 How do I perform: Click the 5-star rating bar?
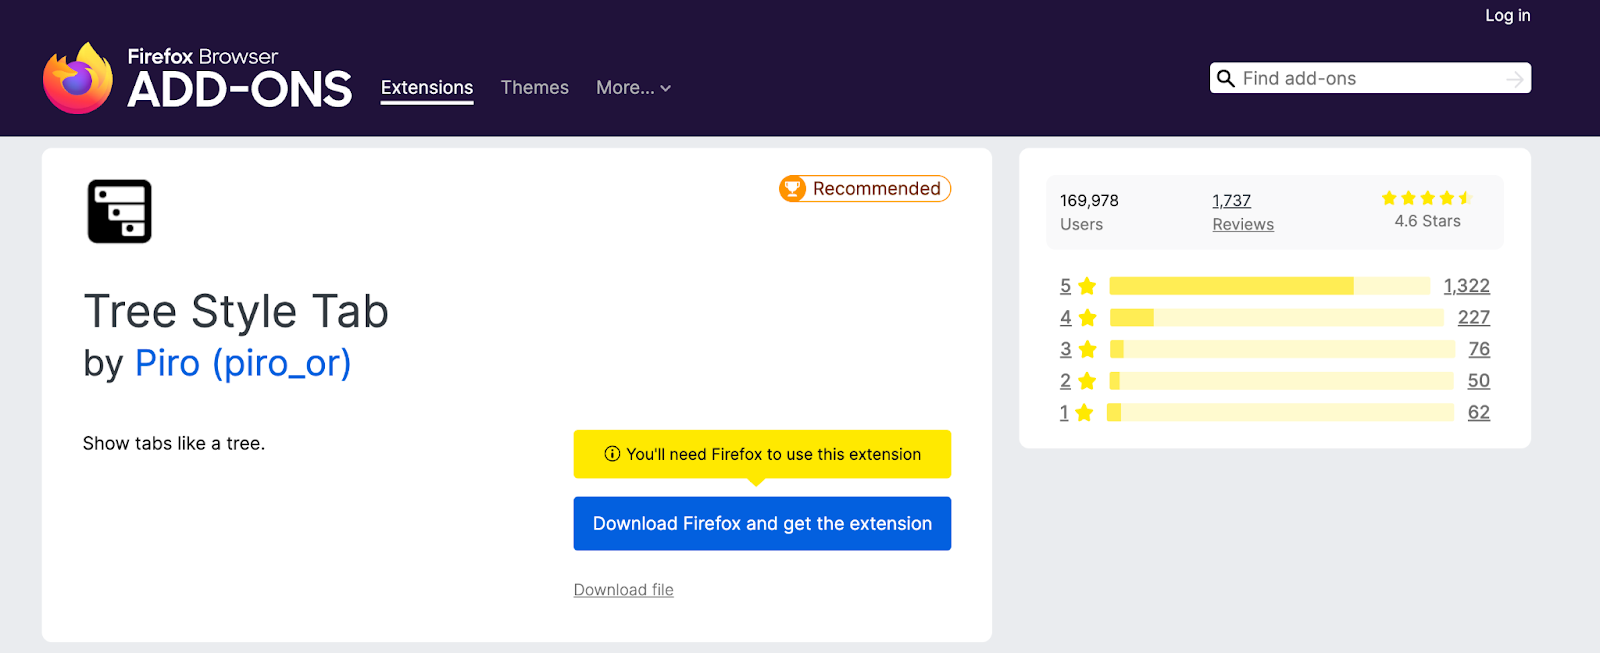(x=1270, y=286)
